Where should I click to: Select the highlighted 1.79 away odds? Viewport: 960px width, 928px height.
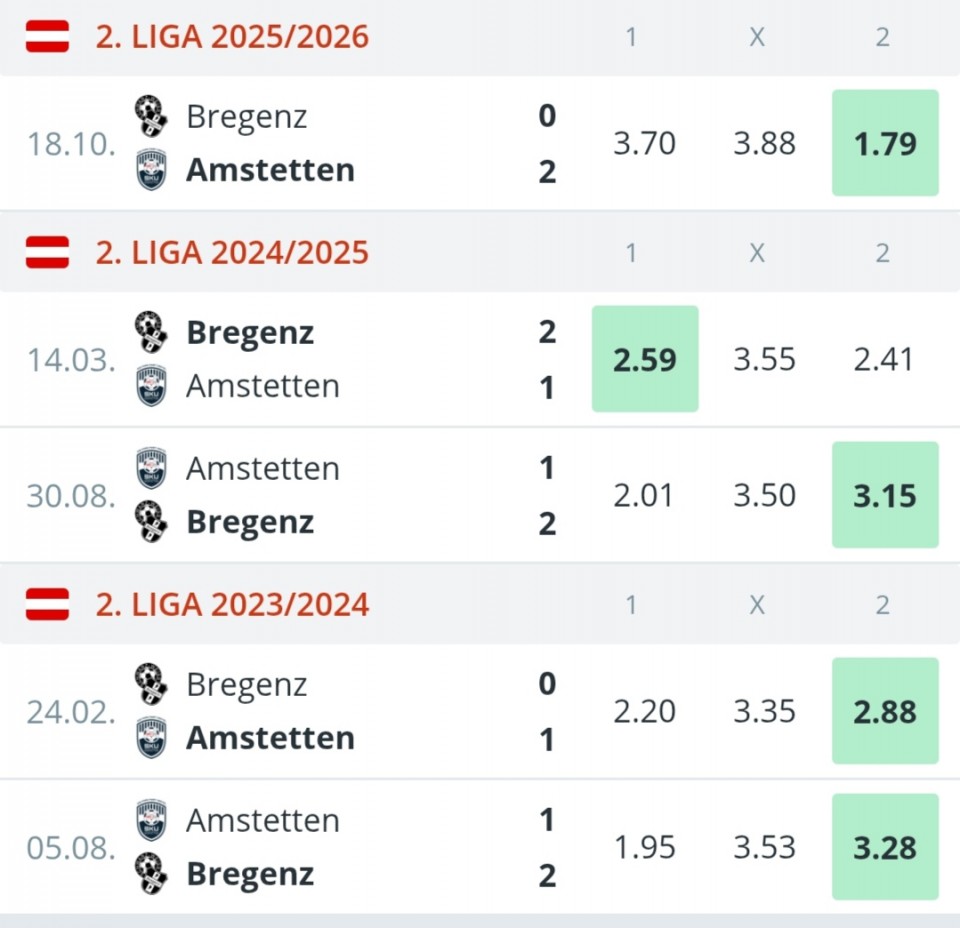[x=885, y=143]
